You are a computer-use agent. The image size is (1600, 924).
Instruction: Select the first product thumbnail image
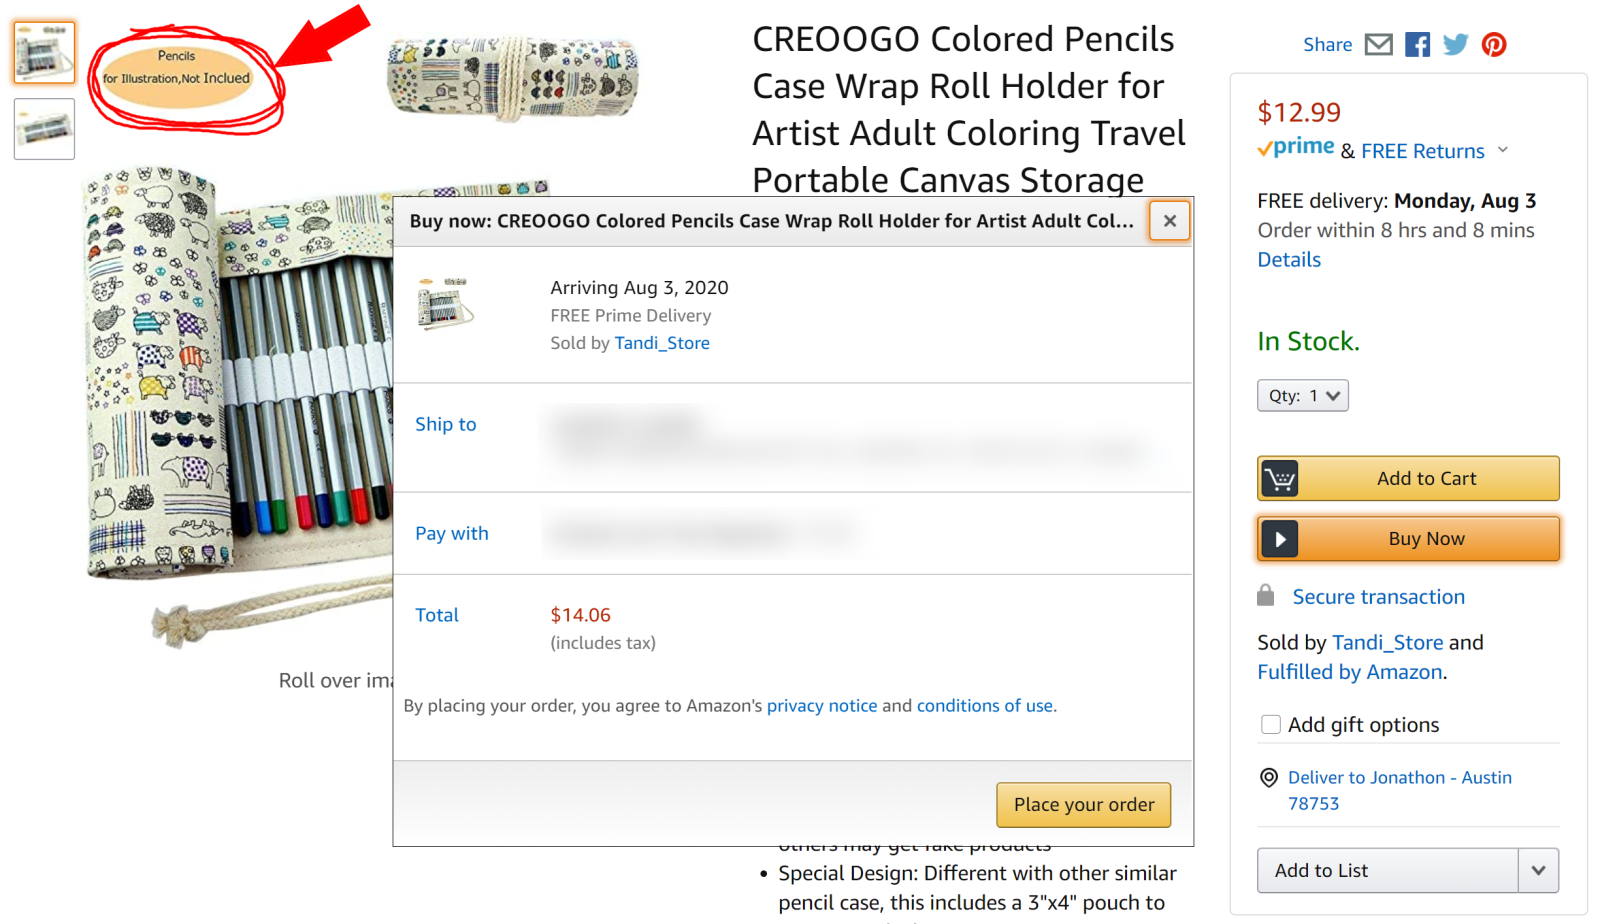[44, 53]
